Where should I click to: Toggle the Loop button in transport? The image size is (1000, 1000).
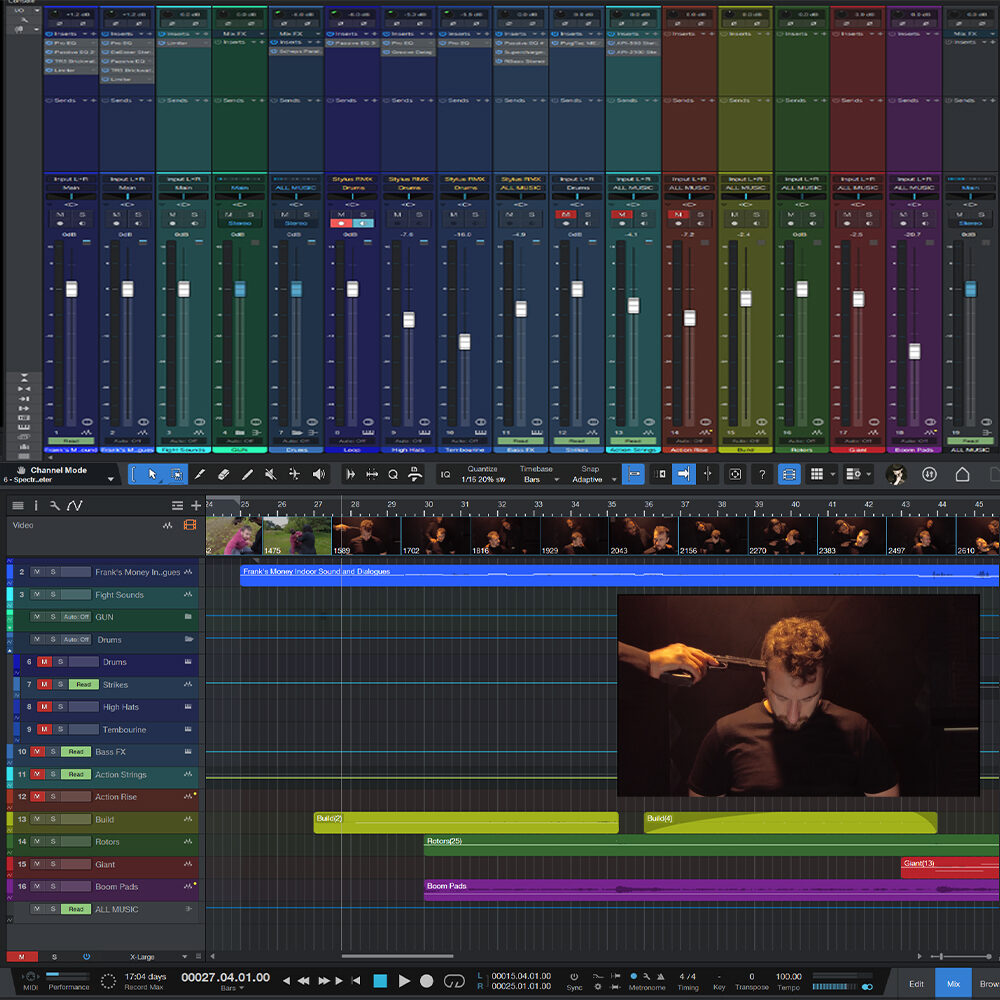click(x=454, y=981)
